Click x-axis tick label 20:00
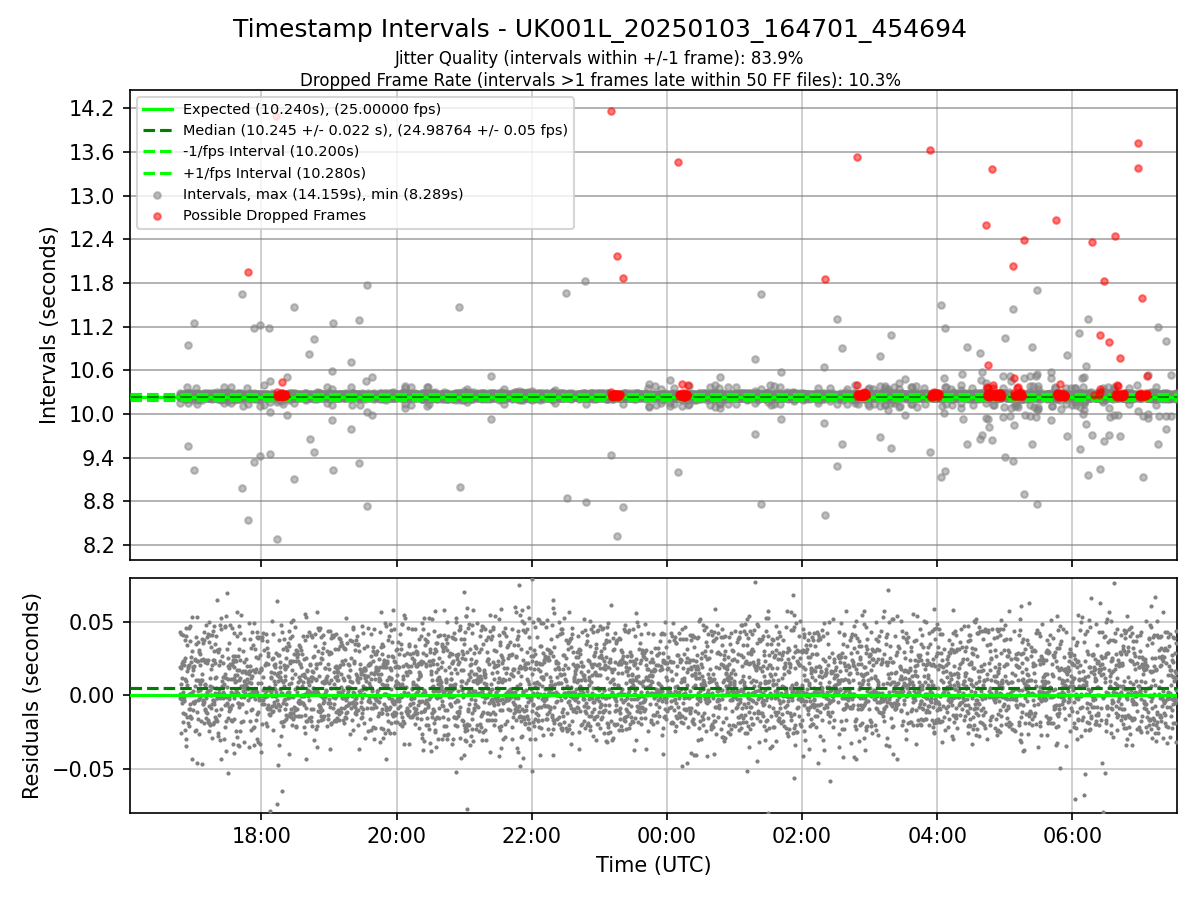The height and width of the screenshot is (900, 1200). coord(396,834)
